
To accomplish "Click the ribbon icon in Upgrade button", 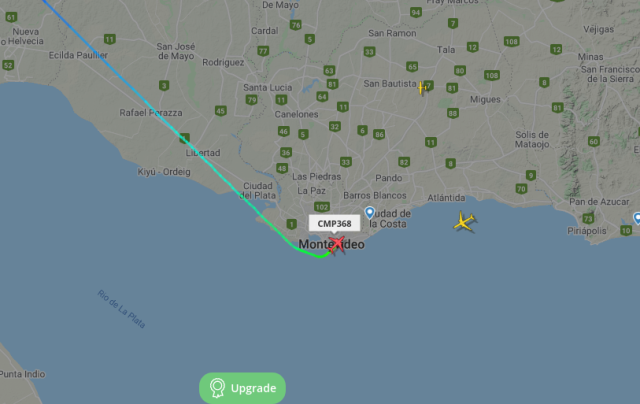I will (217, 388).
